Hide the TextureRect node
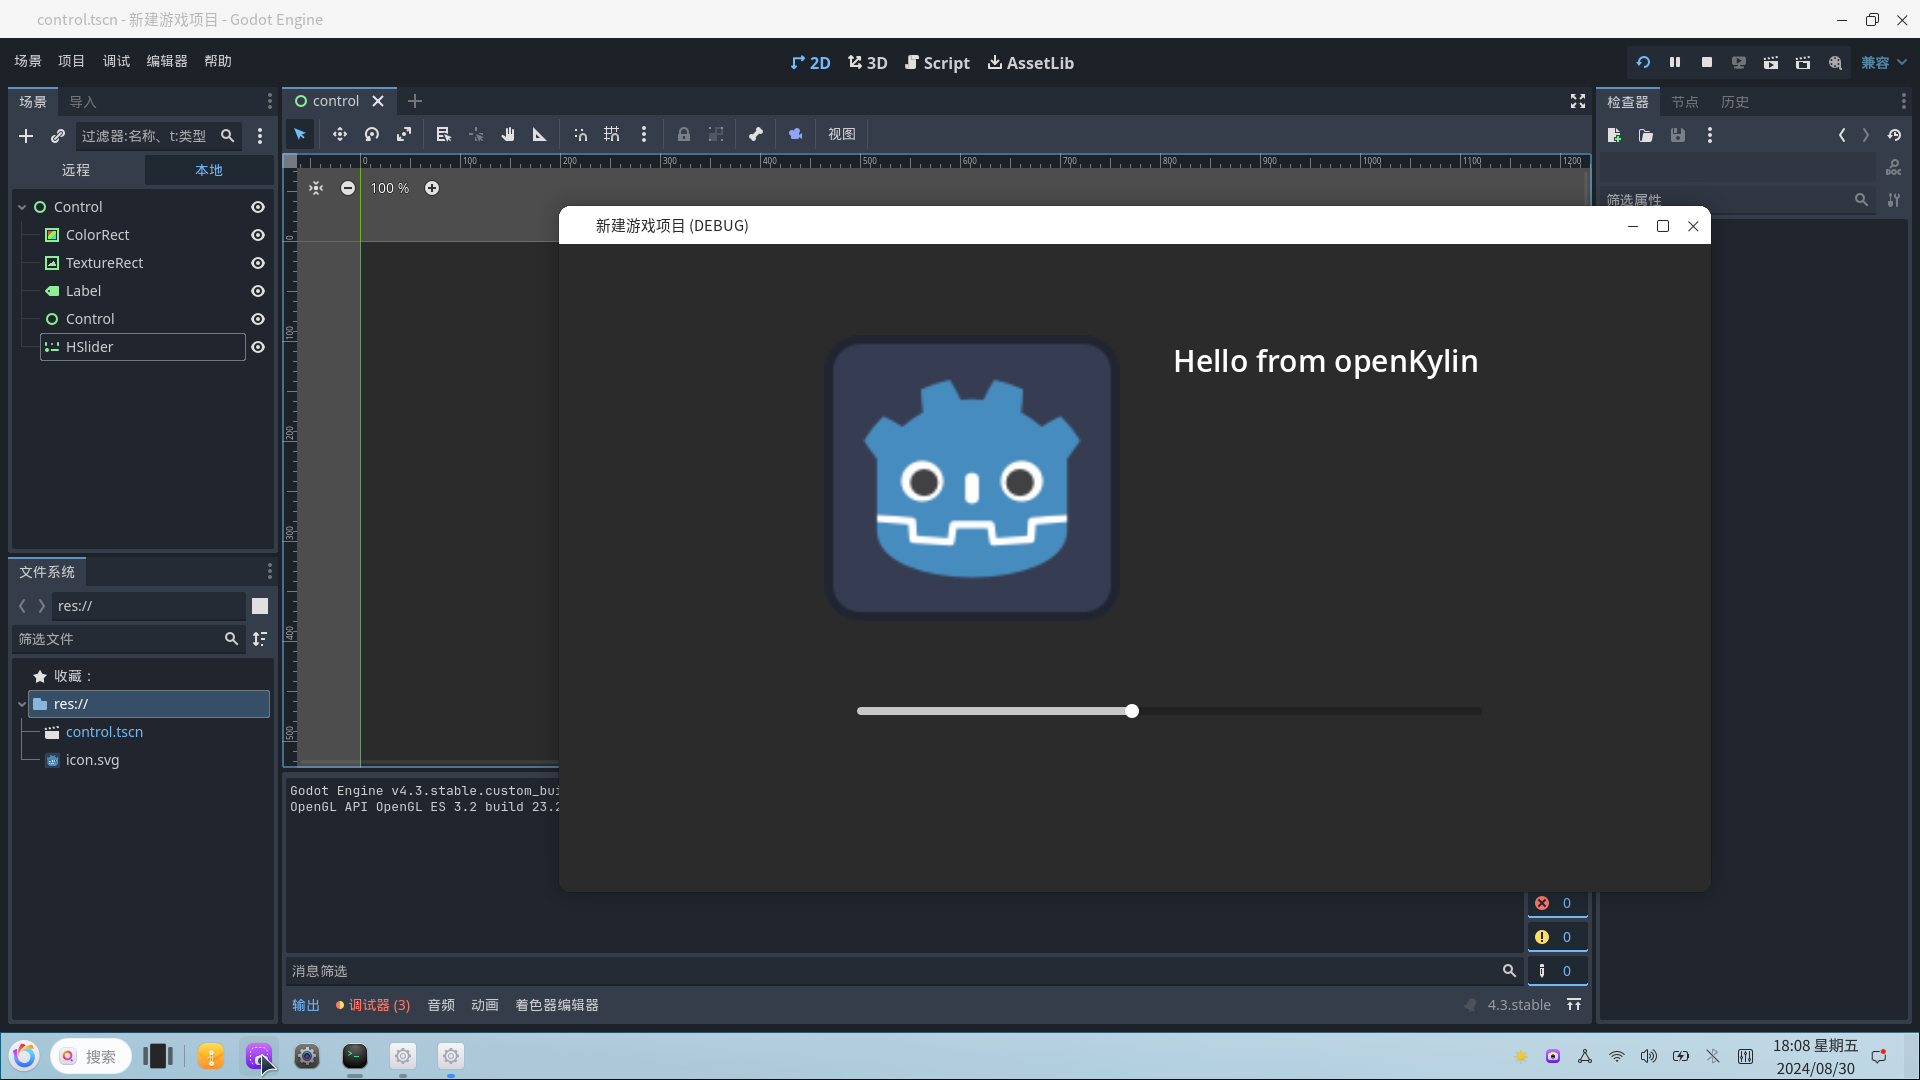1920x1080 pixels. 258,263
